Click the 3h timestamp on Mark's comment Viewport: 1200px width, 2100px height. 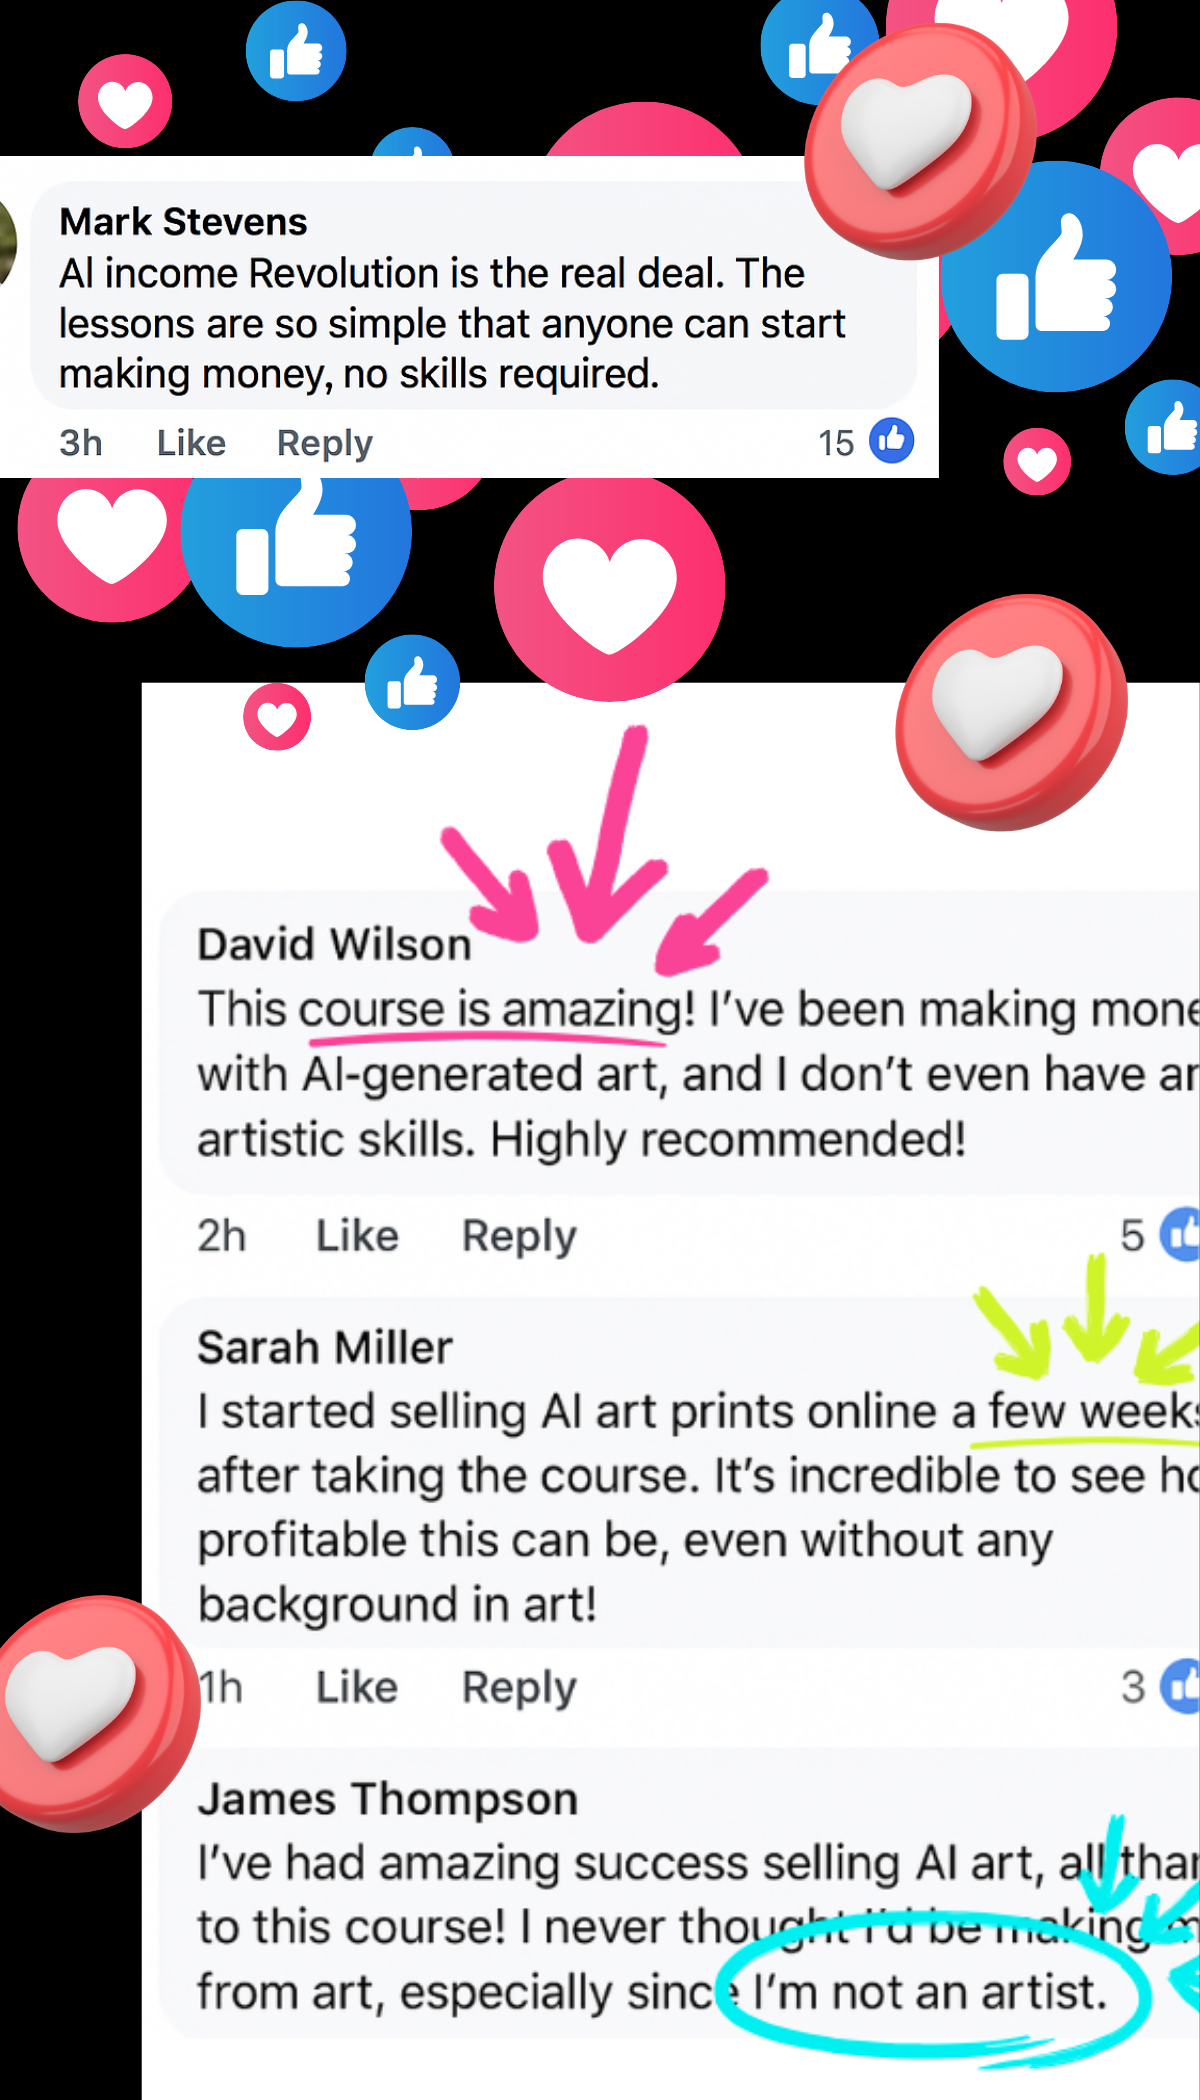81,442
